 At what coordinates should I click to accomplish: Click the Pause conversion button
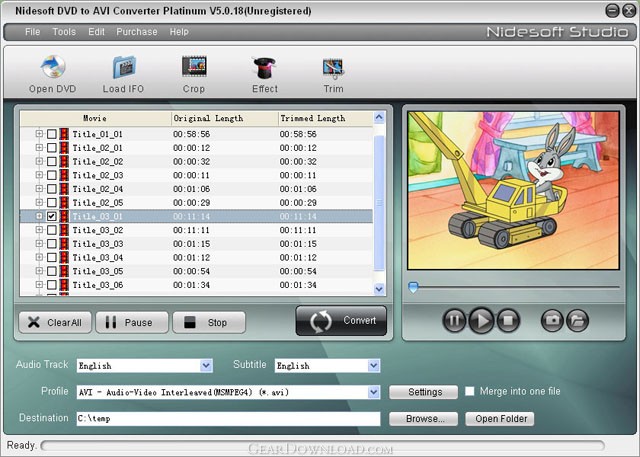(132, 322)
